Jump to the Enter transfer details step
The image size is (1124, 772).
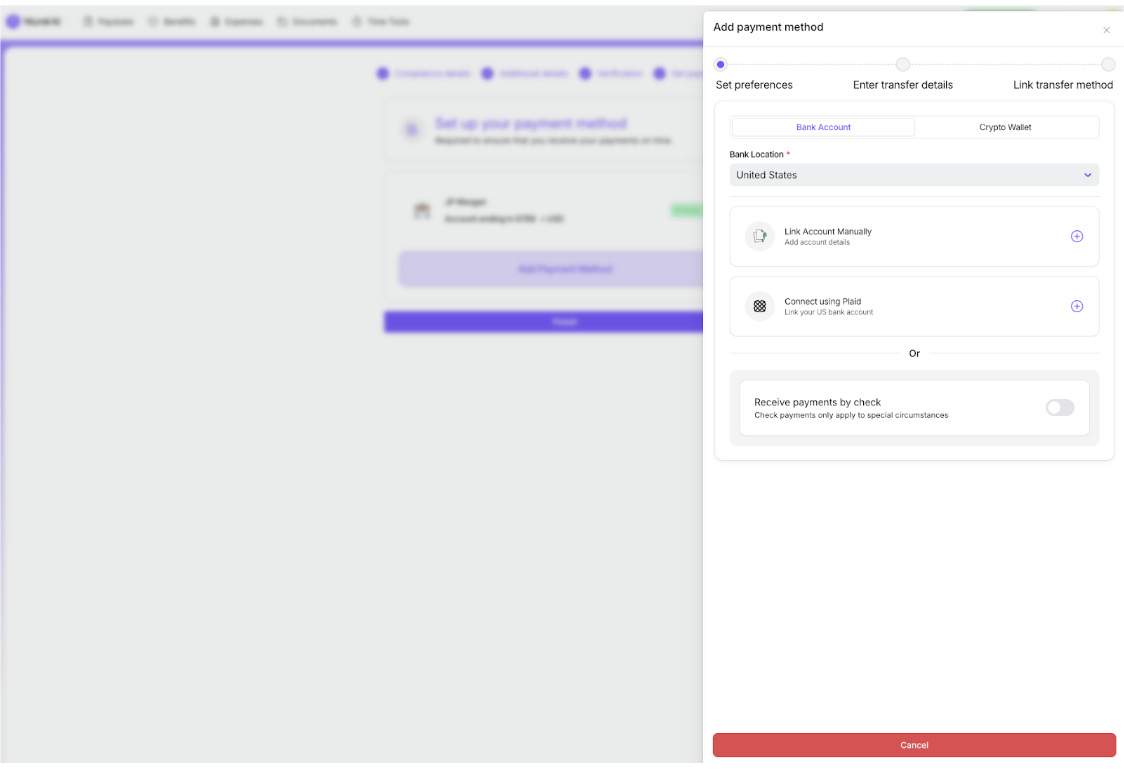(903, 64)
